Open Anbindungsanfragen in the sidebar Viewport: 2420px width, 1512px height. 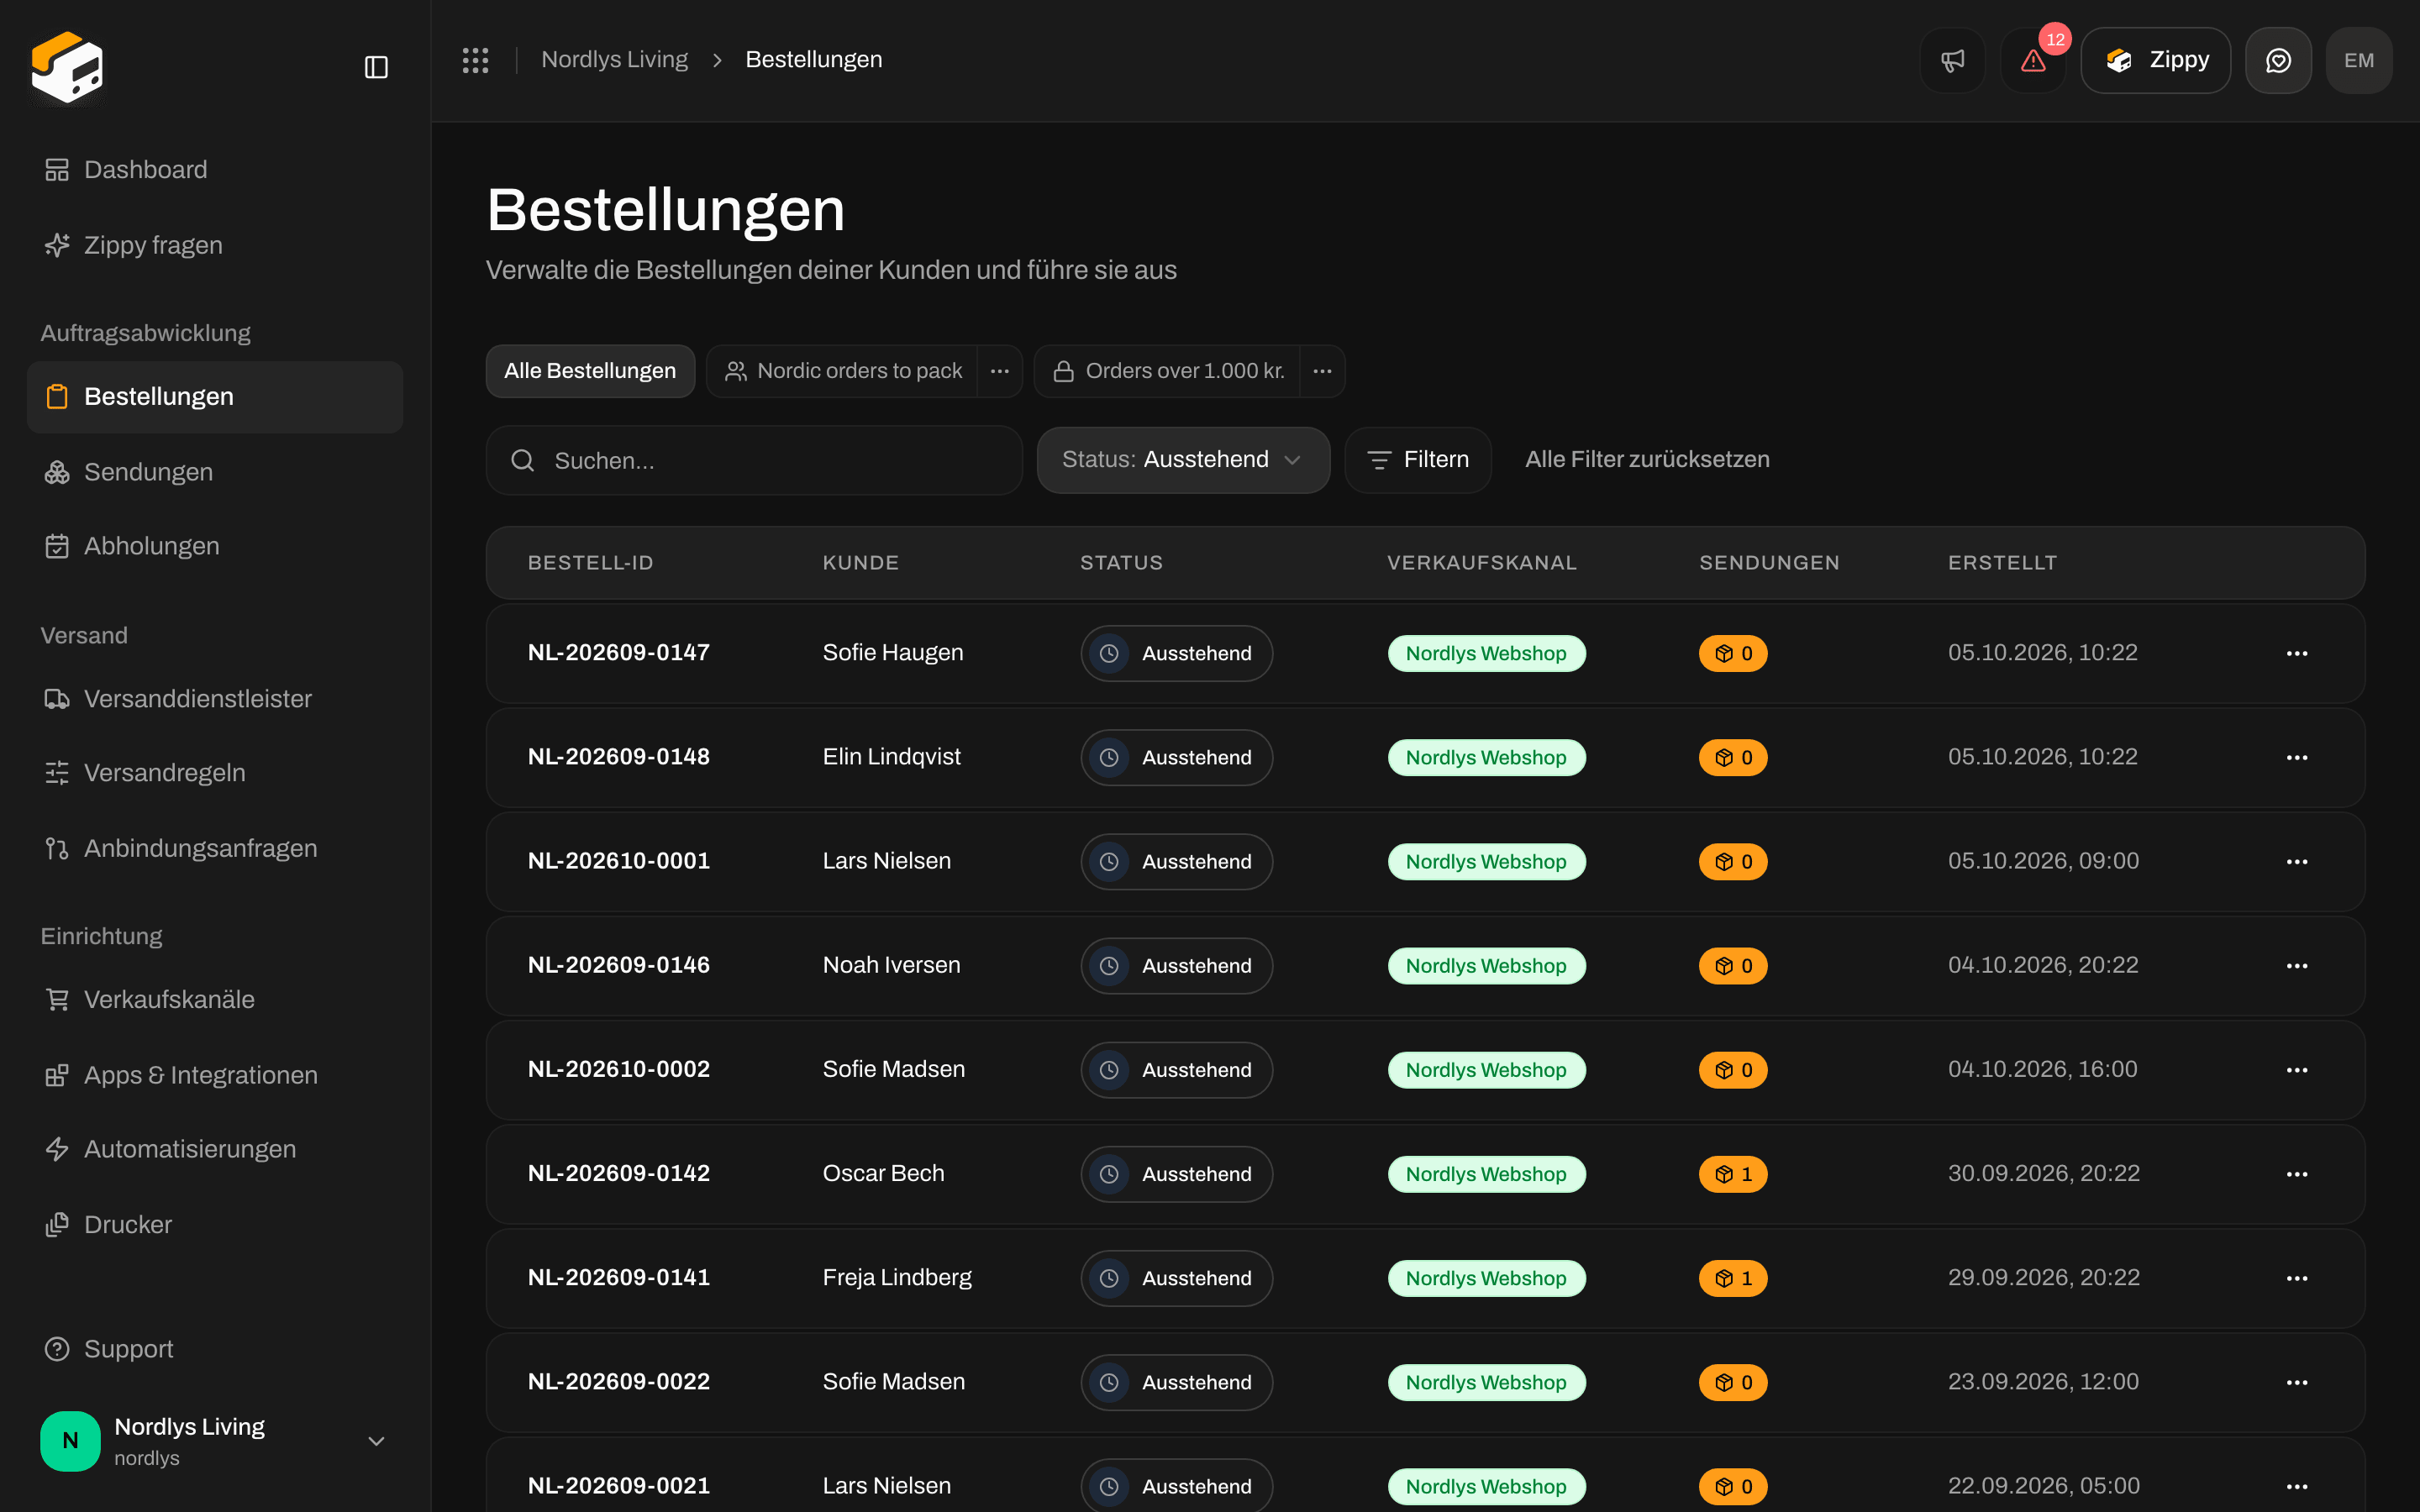(x=215, y=848)
